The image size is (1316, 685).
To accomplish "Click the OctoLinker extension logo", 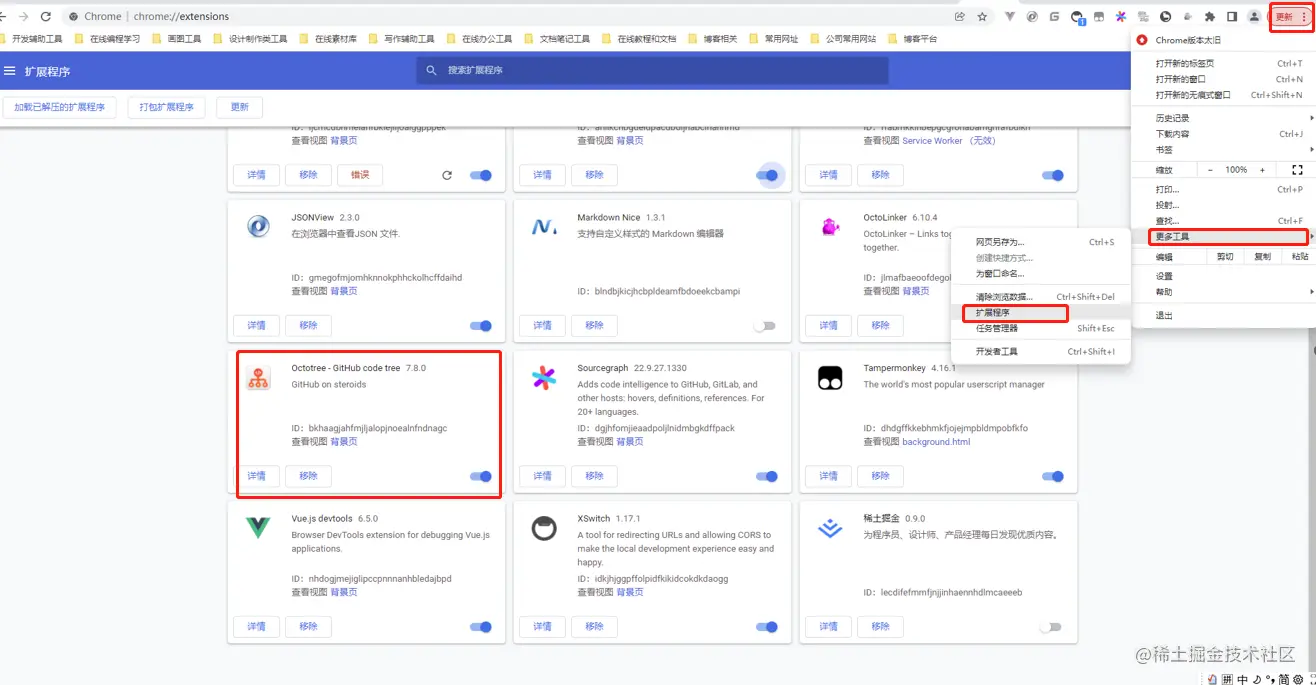I will pyautogui.click(x=830, y=227).
